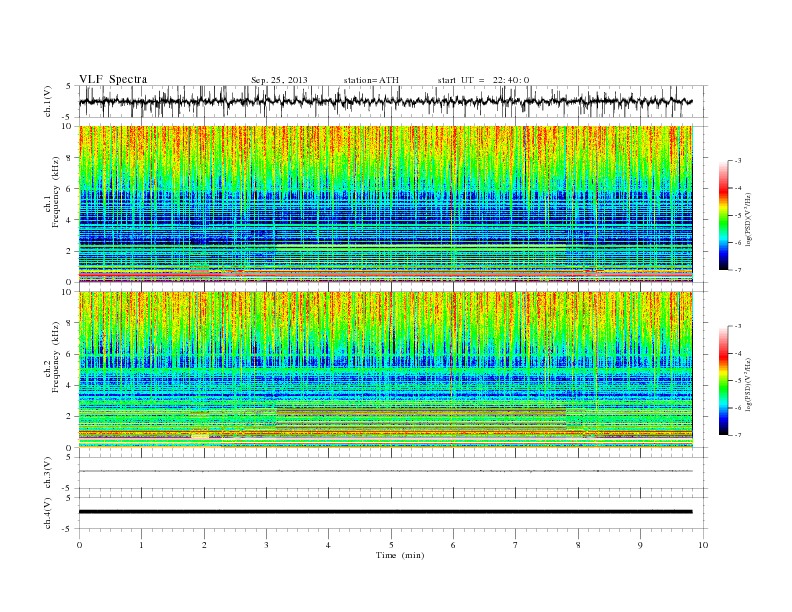
Task: Click the ch.3 voltage trace line
Action: [x=385, y=471]
